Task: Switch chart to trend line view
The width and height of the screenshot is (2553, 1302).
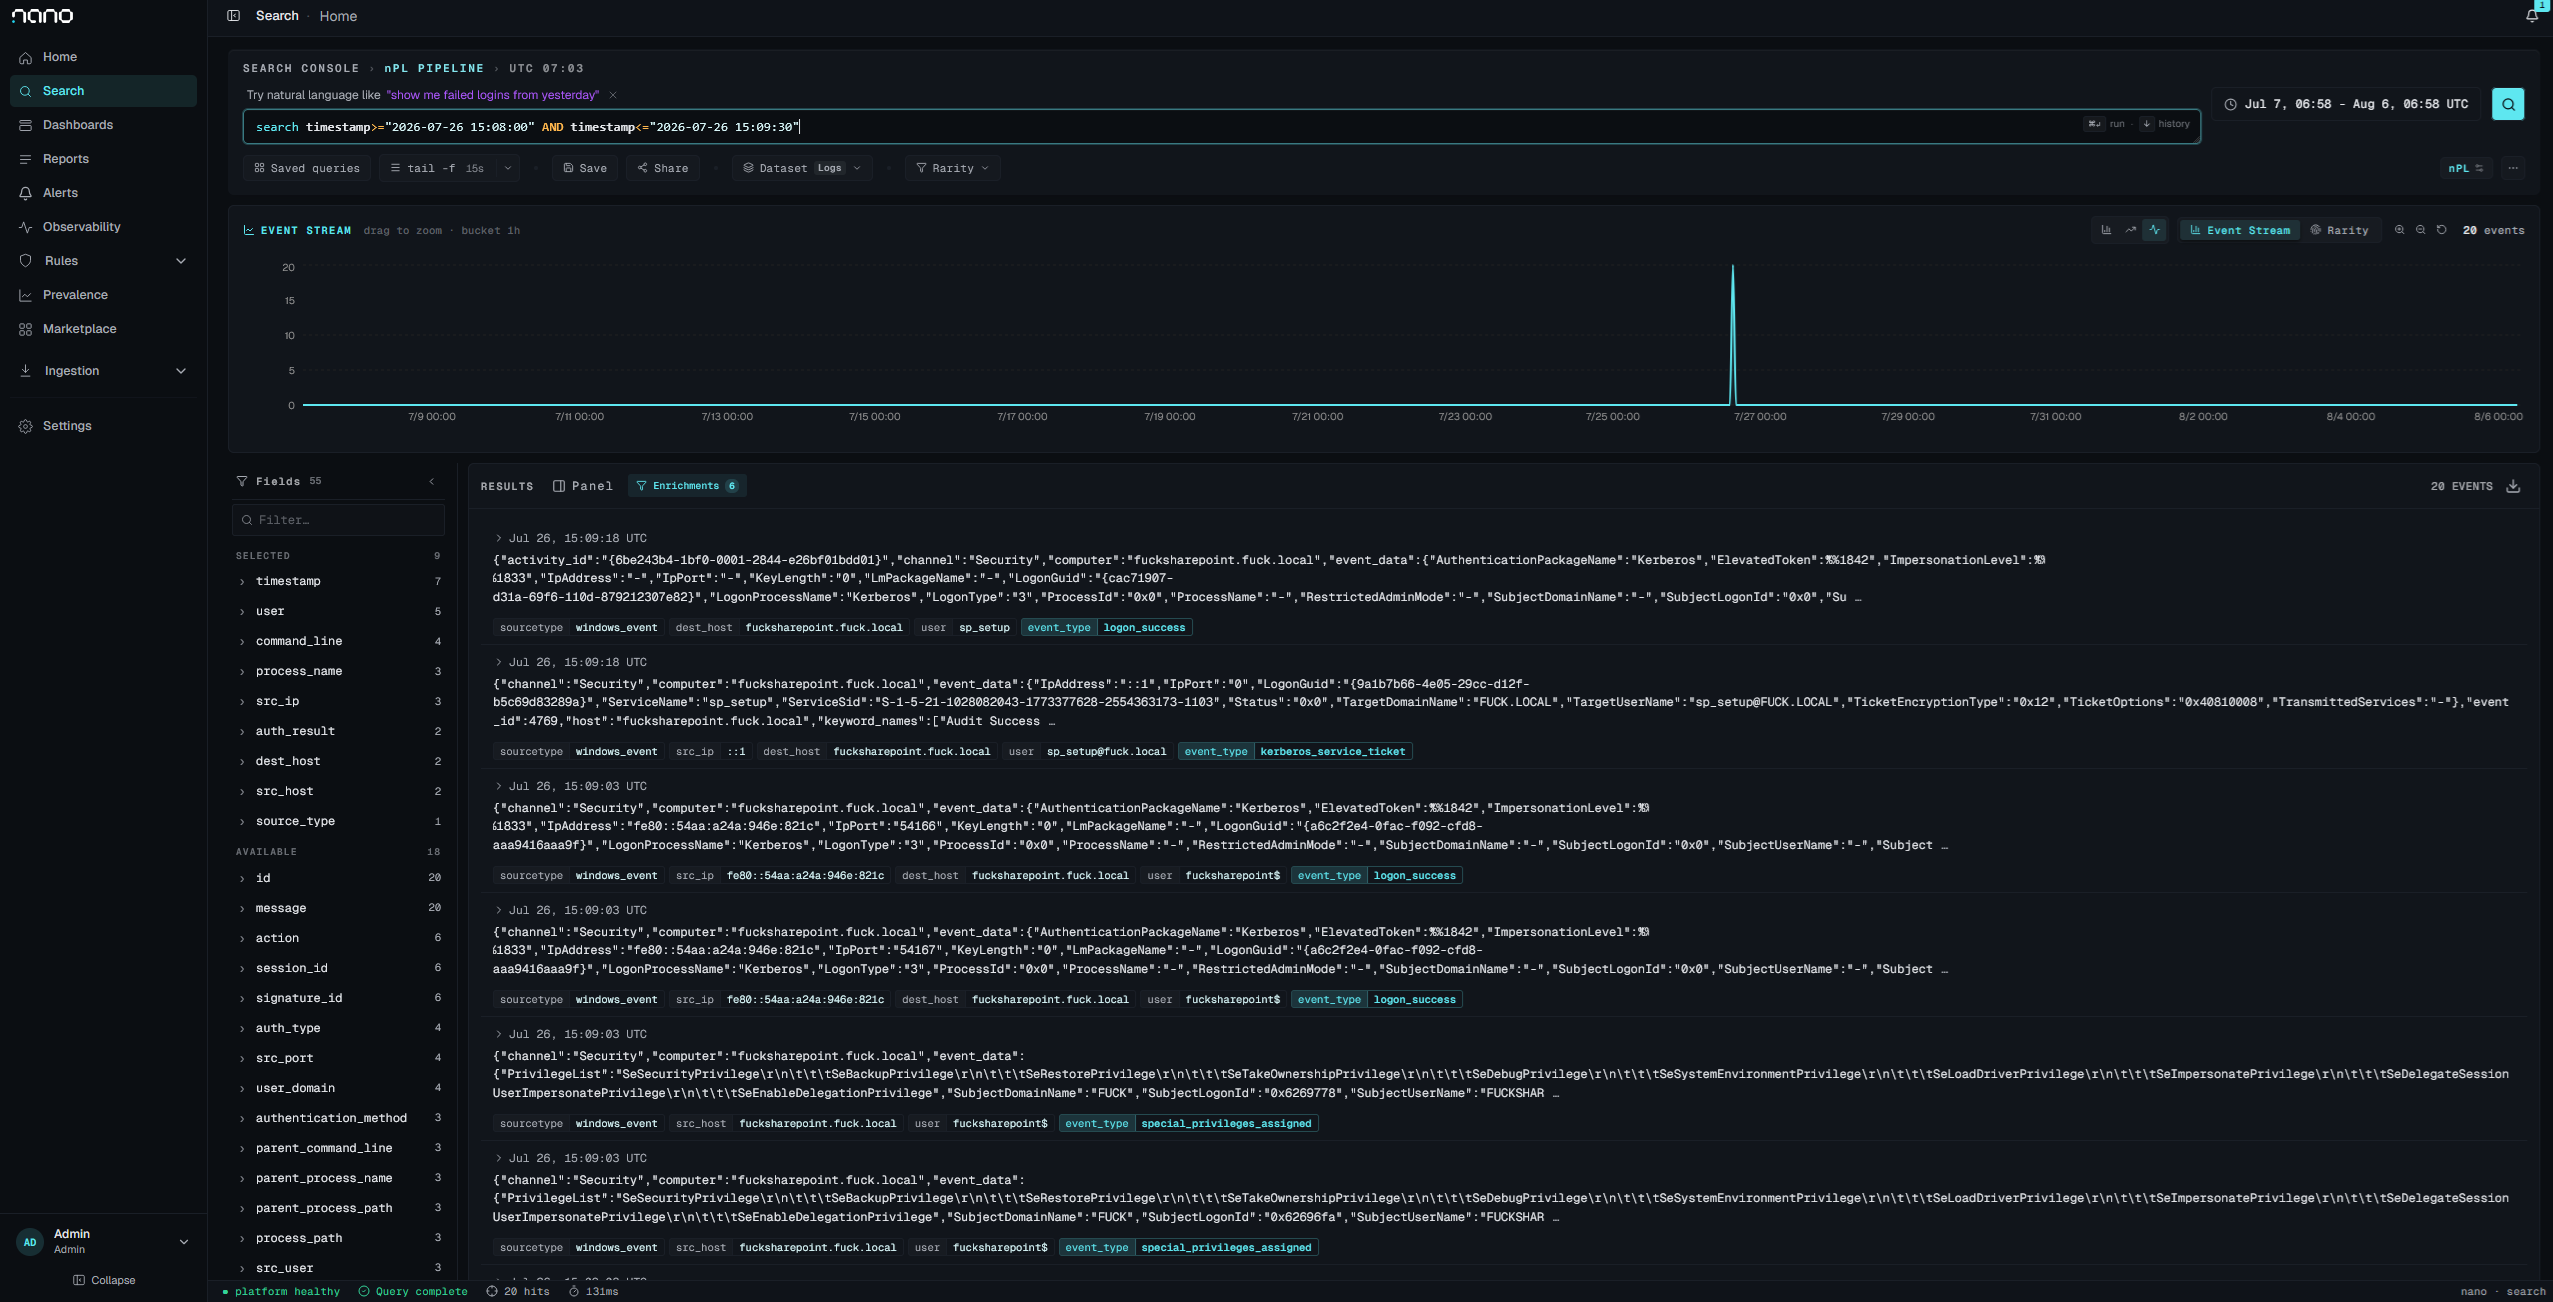Action: 2131,230
